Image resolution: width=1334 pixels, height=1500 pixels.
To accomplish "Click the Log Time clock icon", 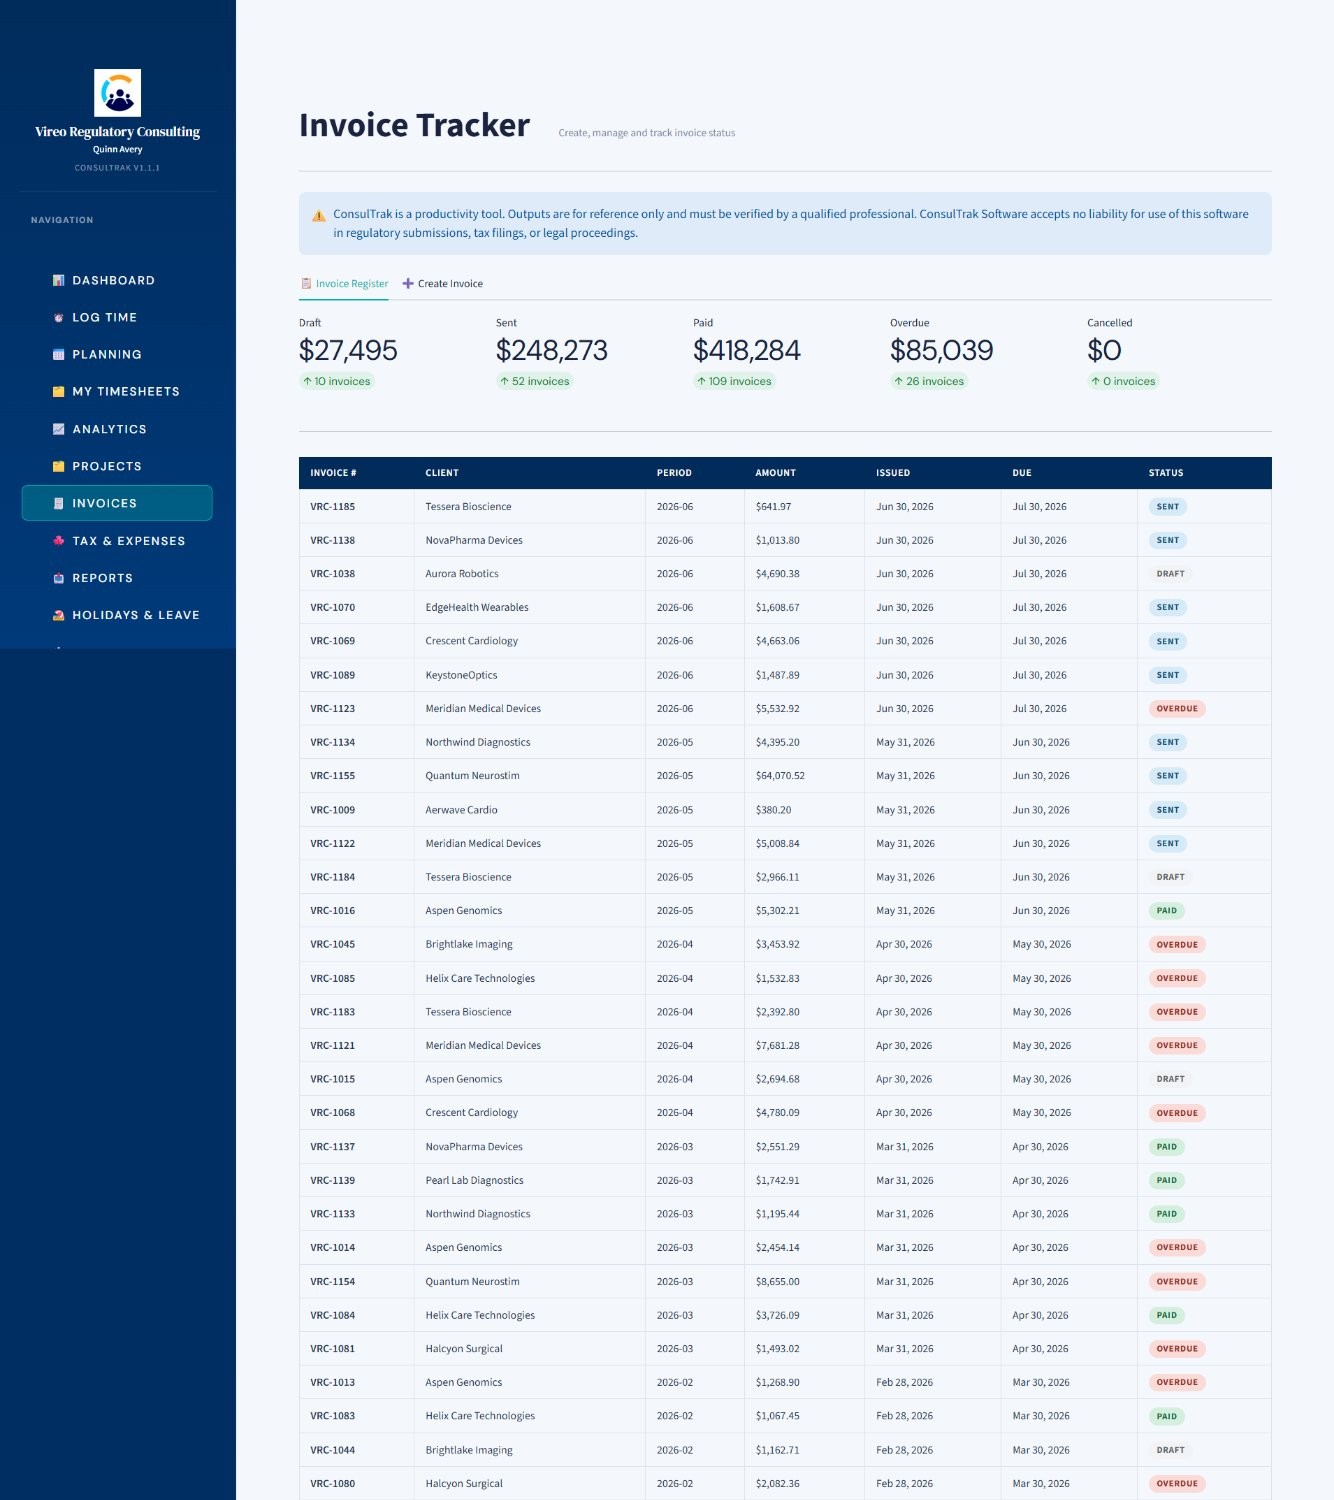I will tap(58, 318).
